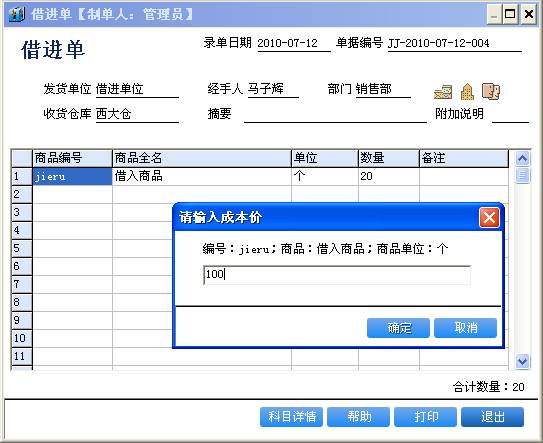Select the jieru product code cell

72,176
